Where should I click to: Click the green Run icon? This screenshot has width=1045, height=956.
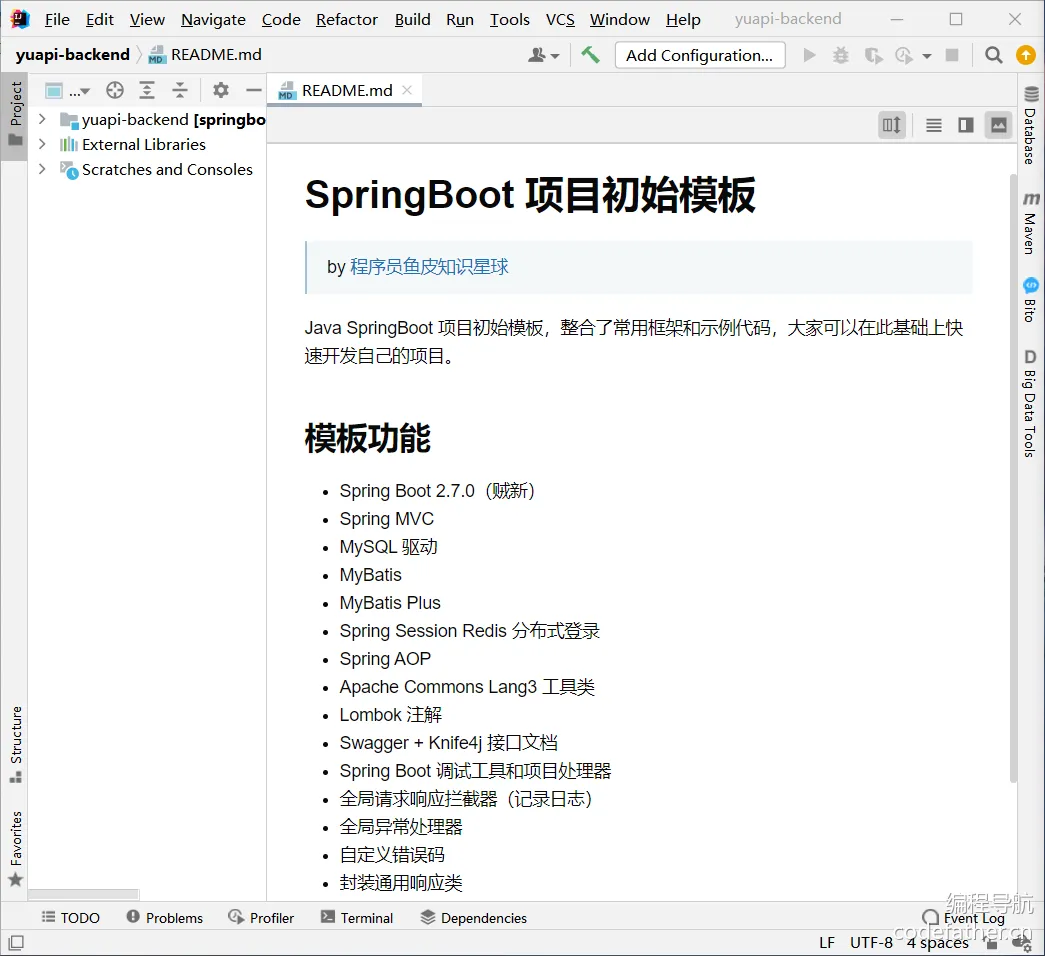click(x=810, y=55)
